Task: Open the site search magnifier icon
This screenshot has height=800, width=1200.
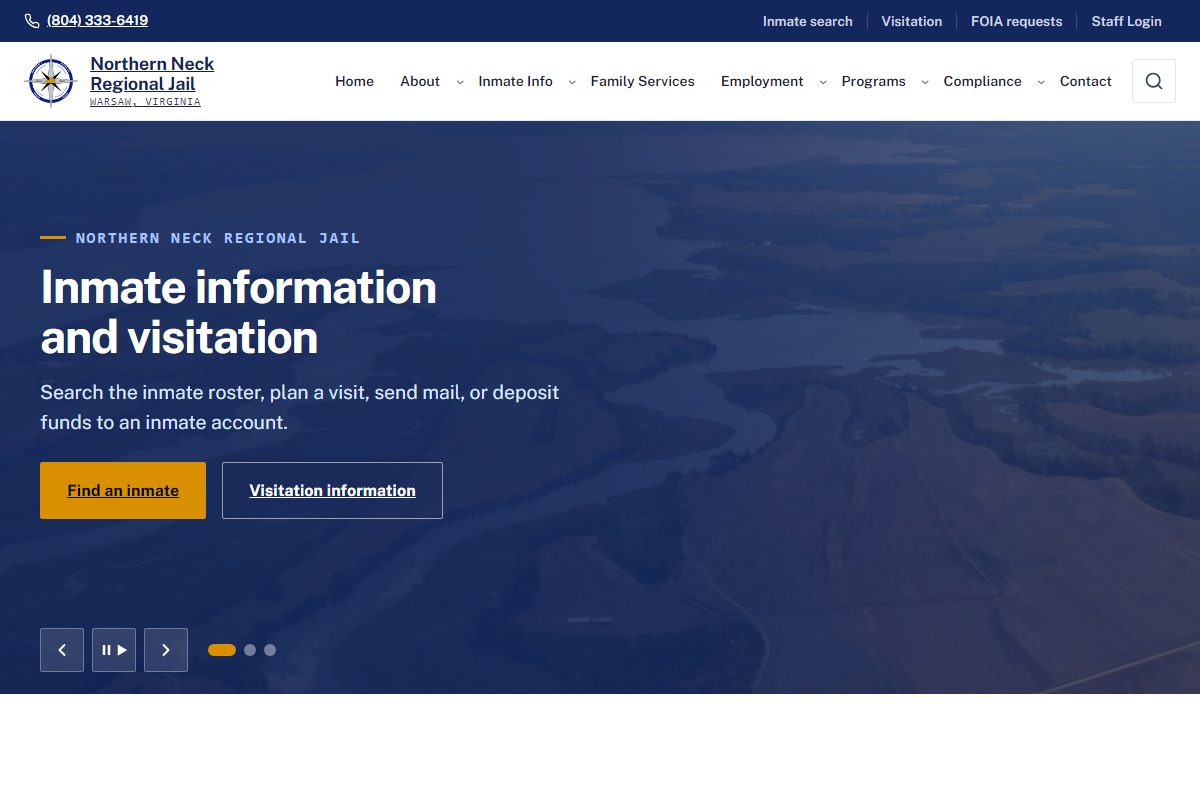Action: click(x=1154, y=81)
